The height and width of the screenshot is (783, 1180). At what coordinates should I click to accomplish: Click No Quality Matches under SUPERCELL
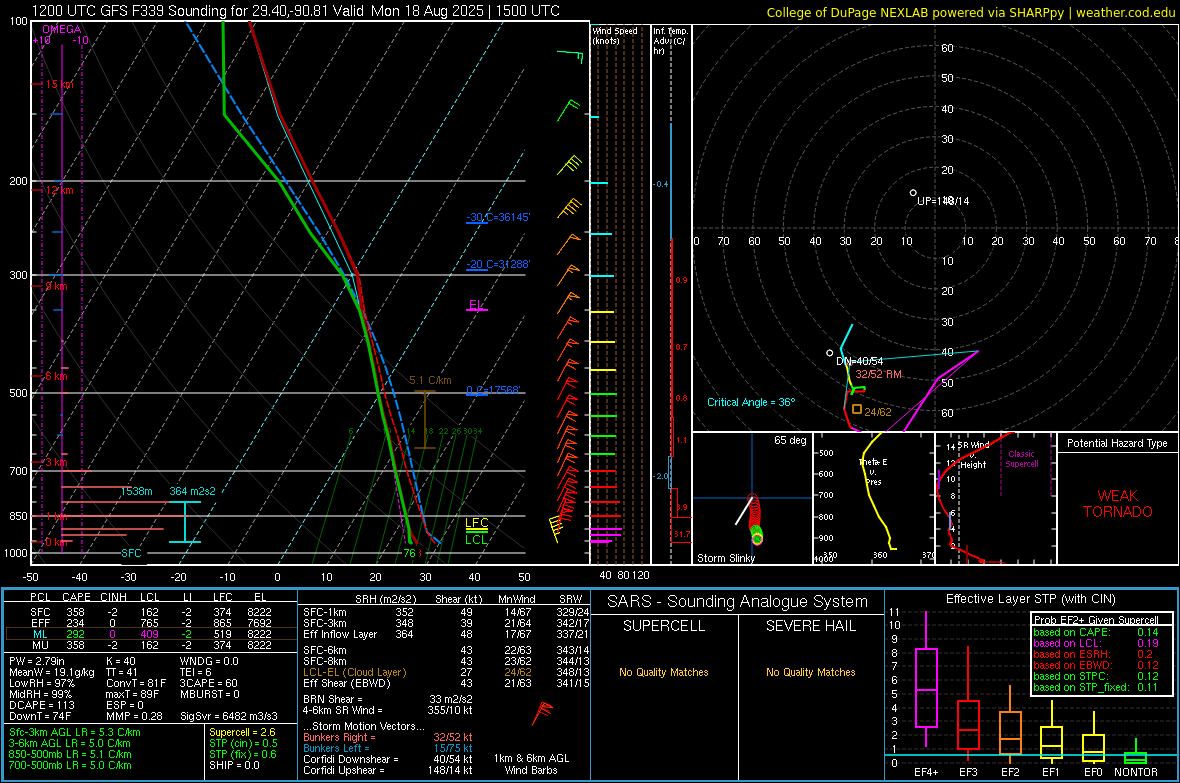click(664, 672)
